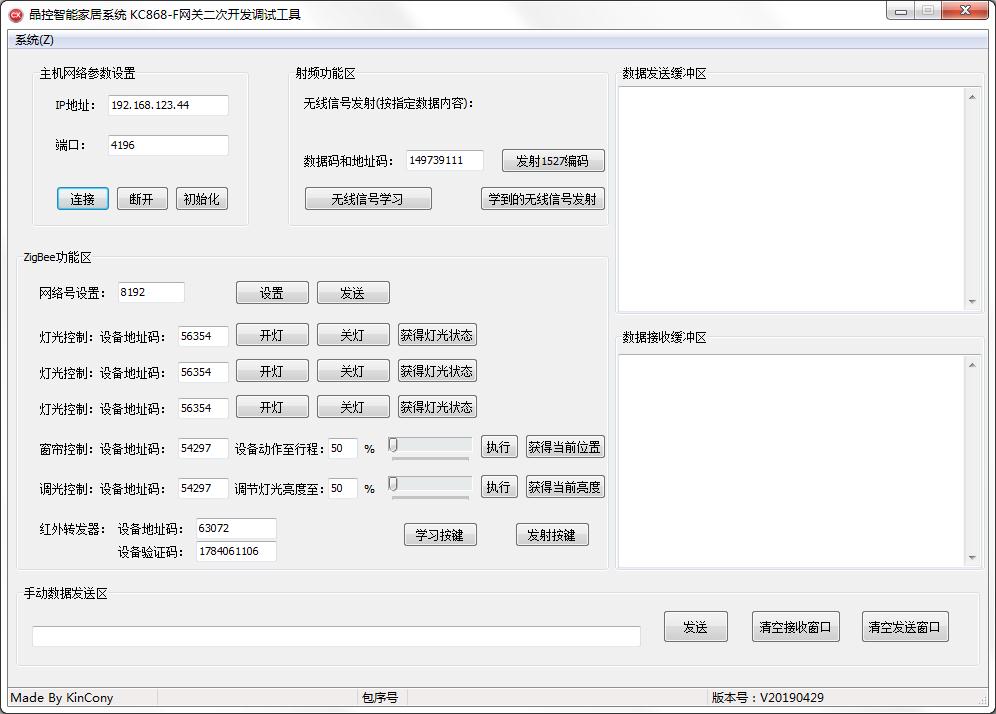
Task: Click the 初始化 initialize button
Action: (201, 199)
